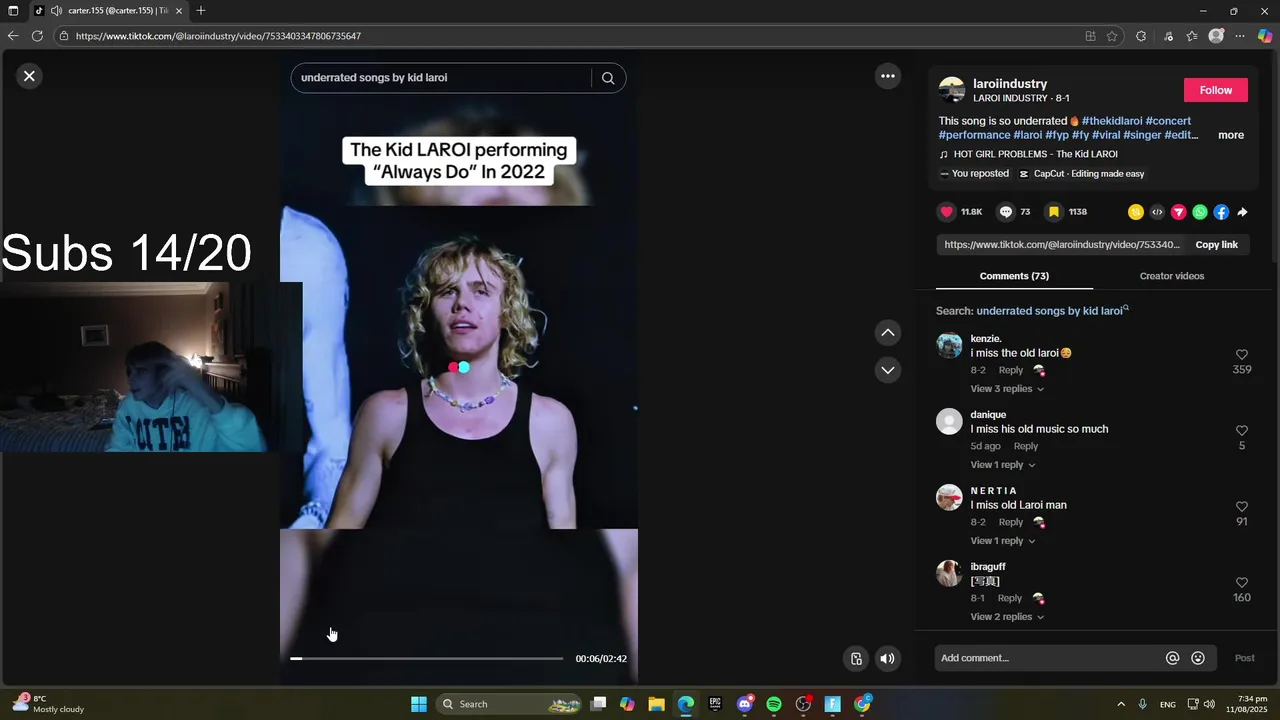This screenshot has height=720, width=1280.
Task: Close the TikTok video viewer
Action: coord(29,75)
